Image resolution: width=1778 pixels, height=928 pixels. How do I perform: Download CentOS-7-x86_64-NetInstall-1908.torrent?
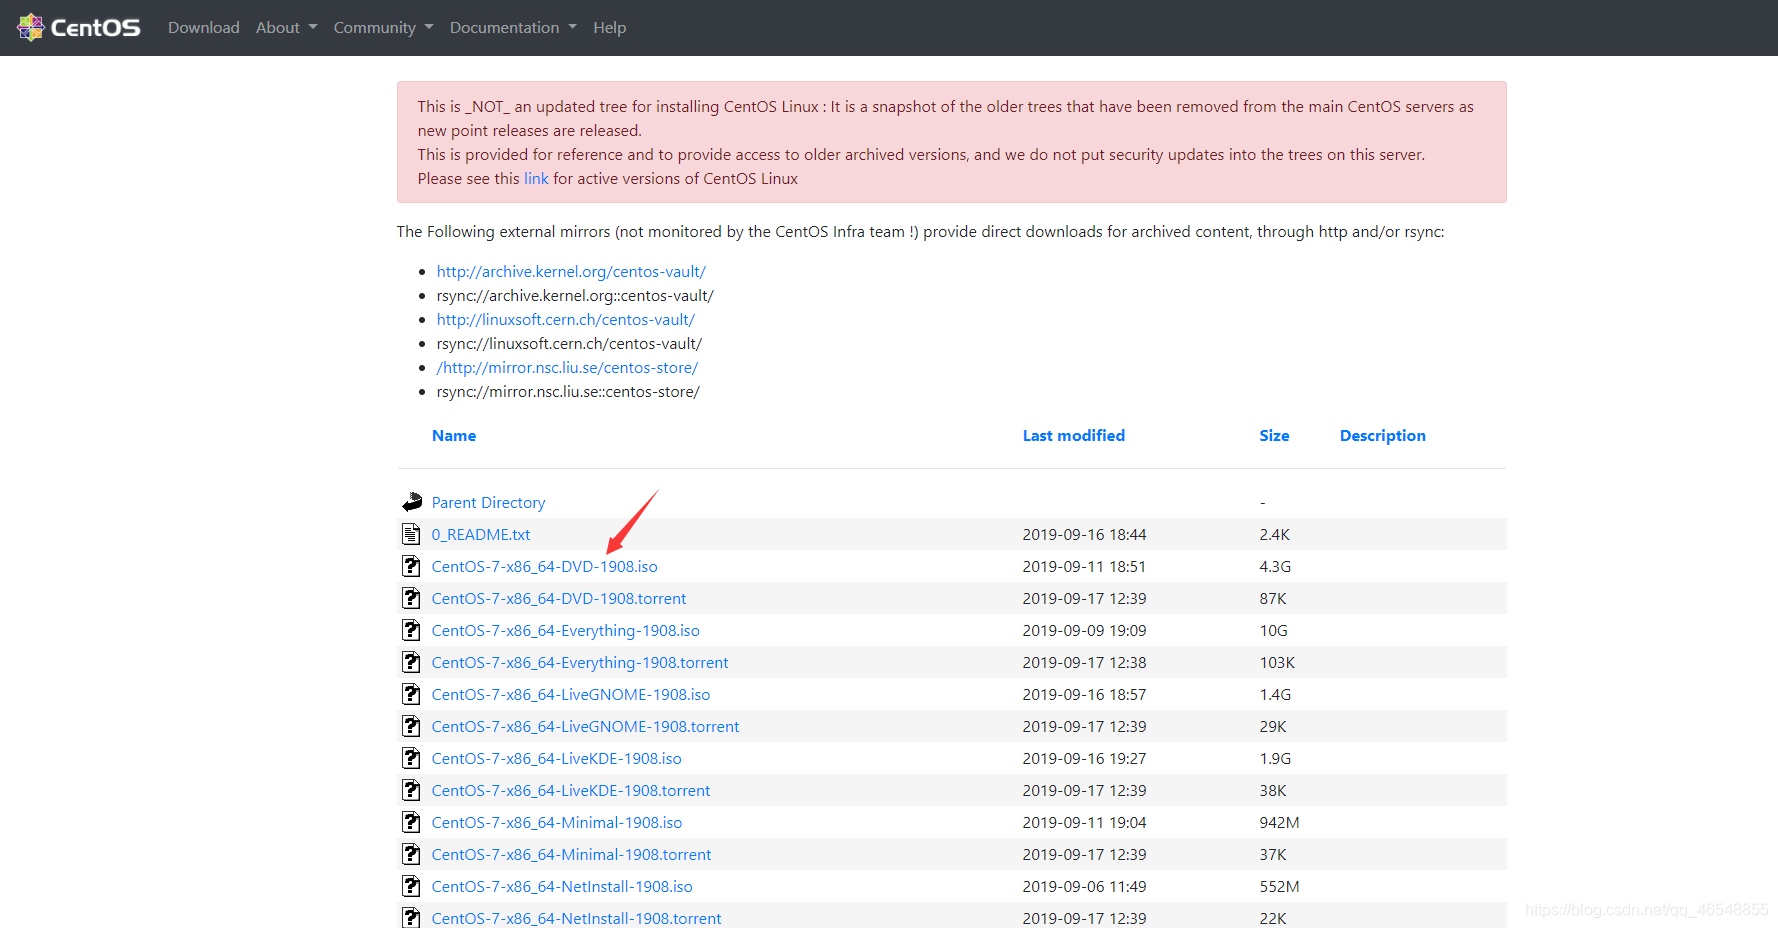pos(577,919)
